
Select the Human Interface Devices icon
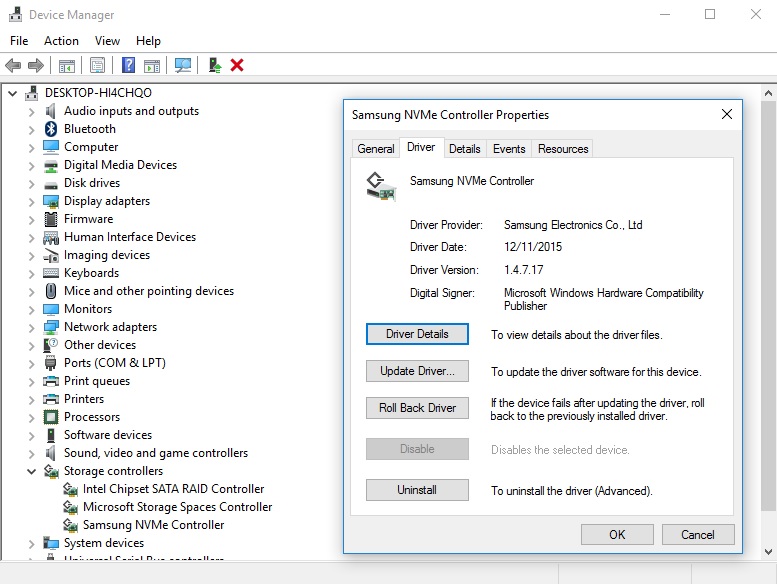click(51, 238)
